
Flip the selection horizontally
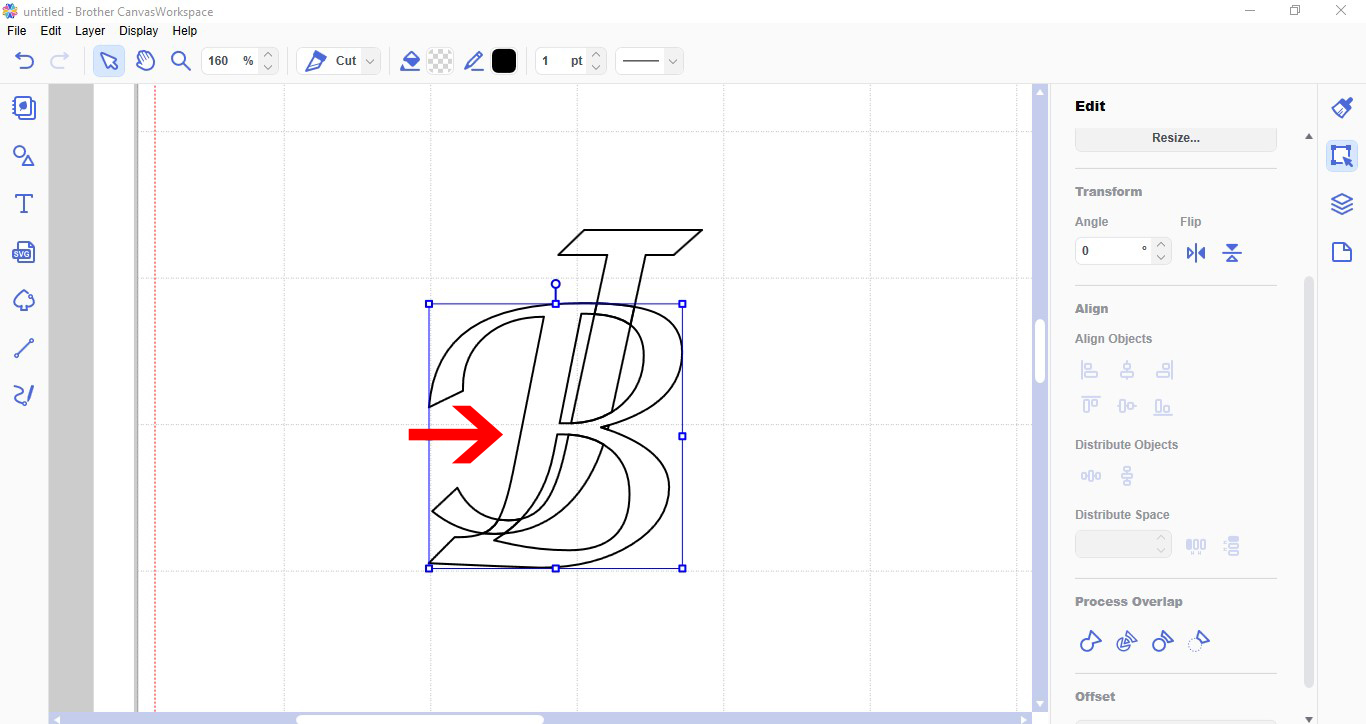pyautogui.click(x=1196, y=253)
